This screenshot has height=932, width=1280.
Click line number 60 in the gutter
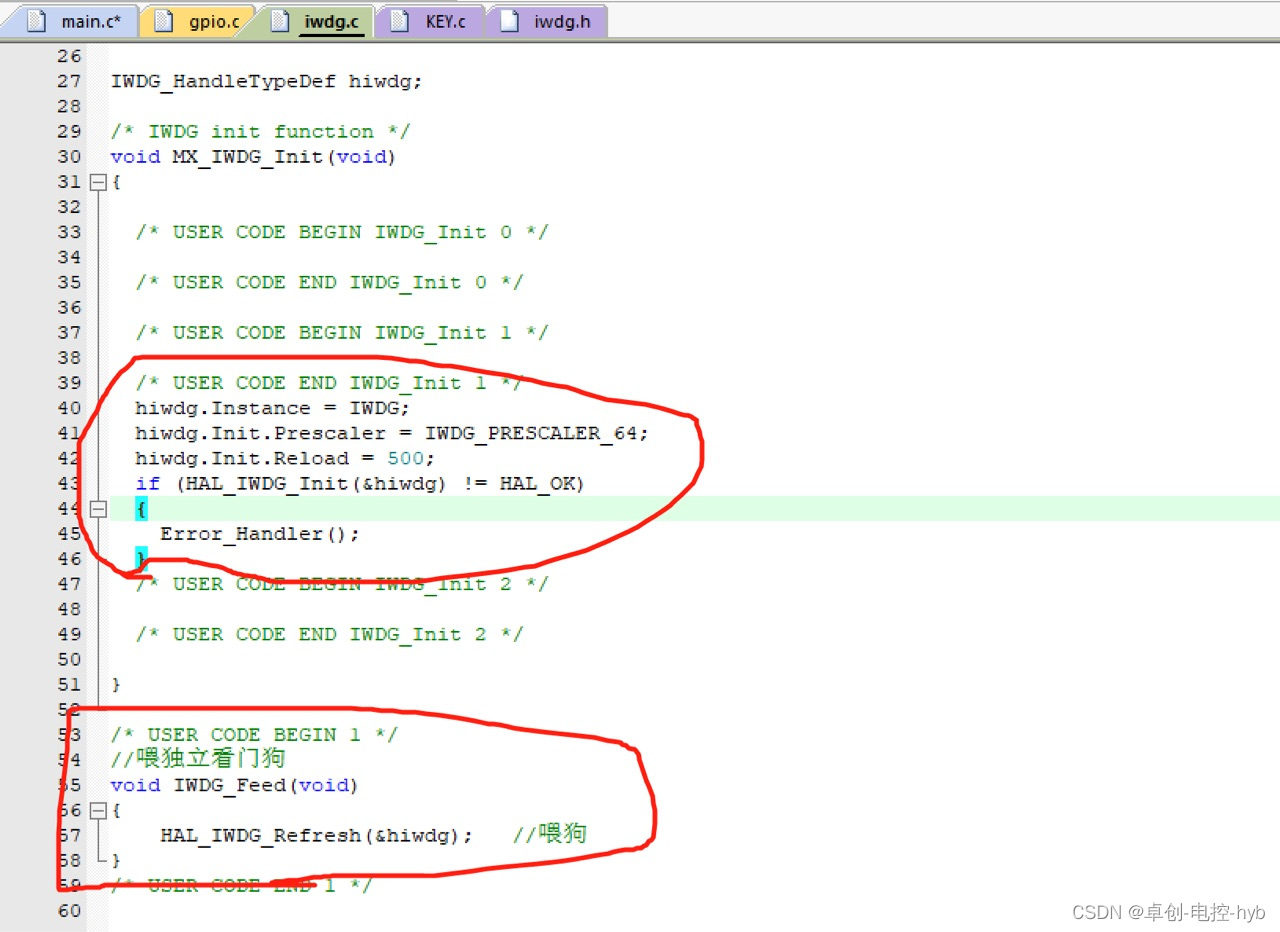pos(69,910)
